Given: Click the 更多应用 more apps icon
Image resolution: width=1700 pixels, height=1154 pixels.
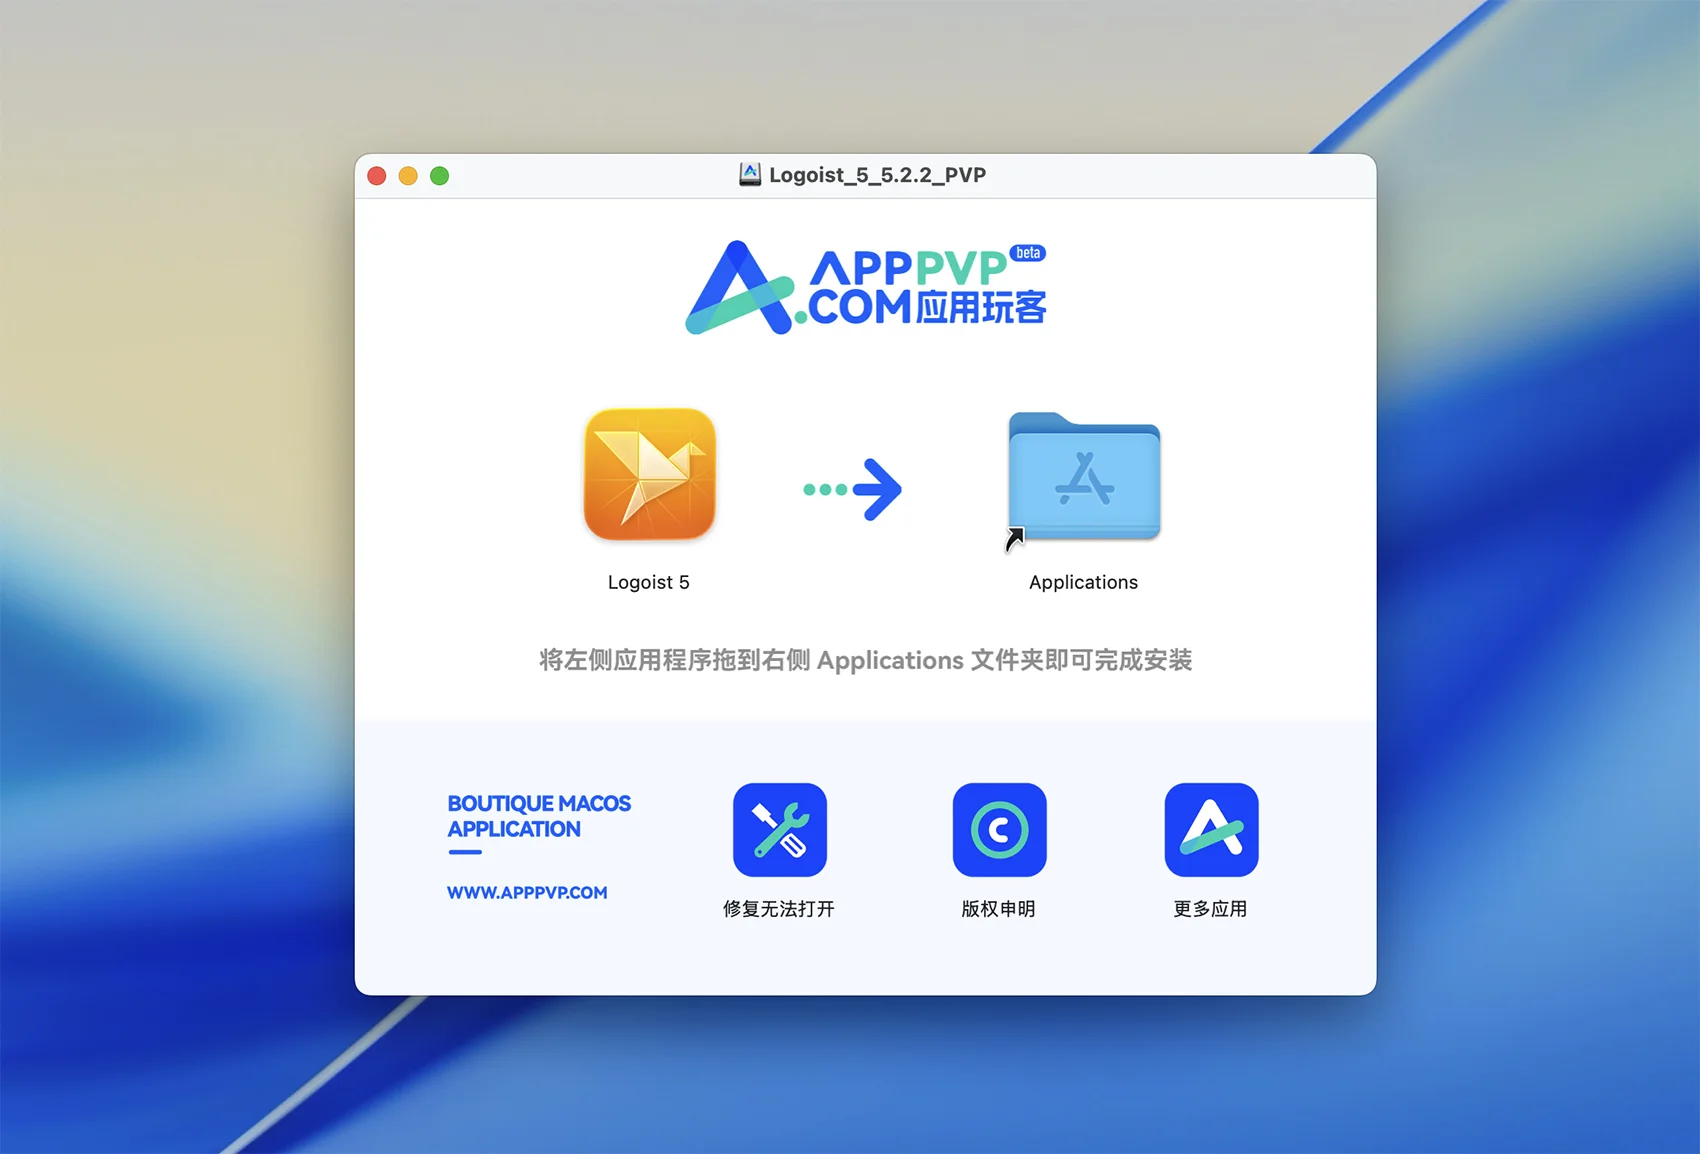Looking at the screenshot, I should (1211, 829).
